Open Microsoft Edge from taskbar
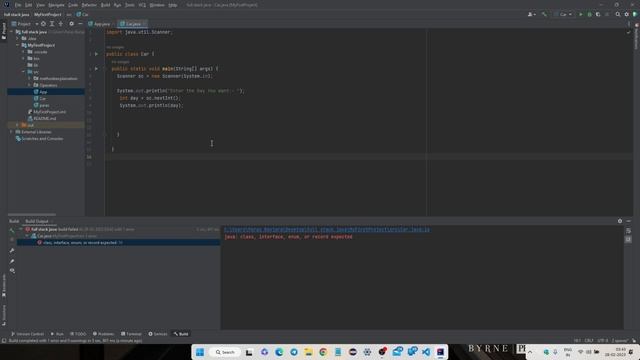 [279, 352]
